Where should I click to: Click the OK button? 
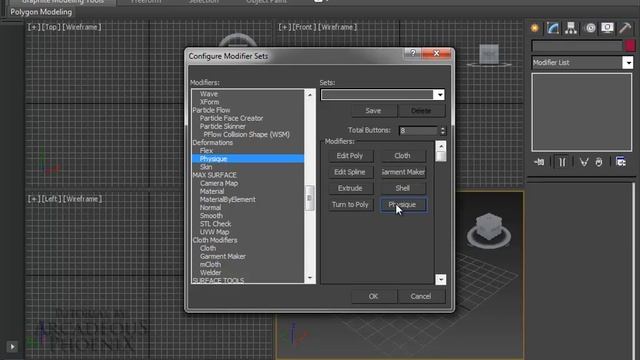tap(373, 296)
